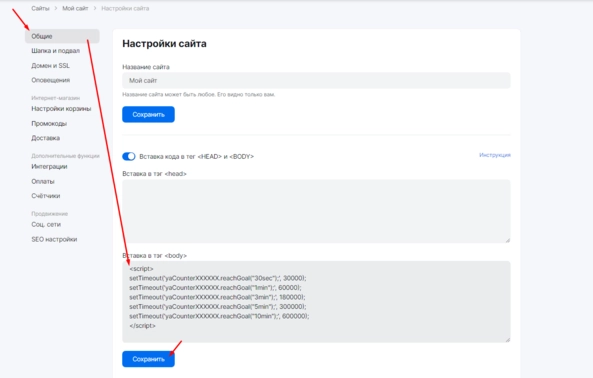Open Интеграции section
This screenshot has height=378, width=593.
tap(49, 167)
